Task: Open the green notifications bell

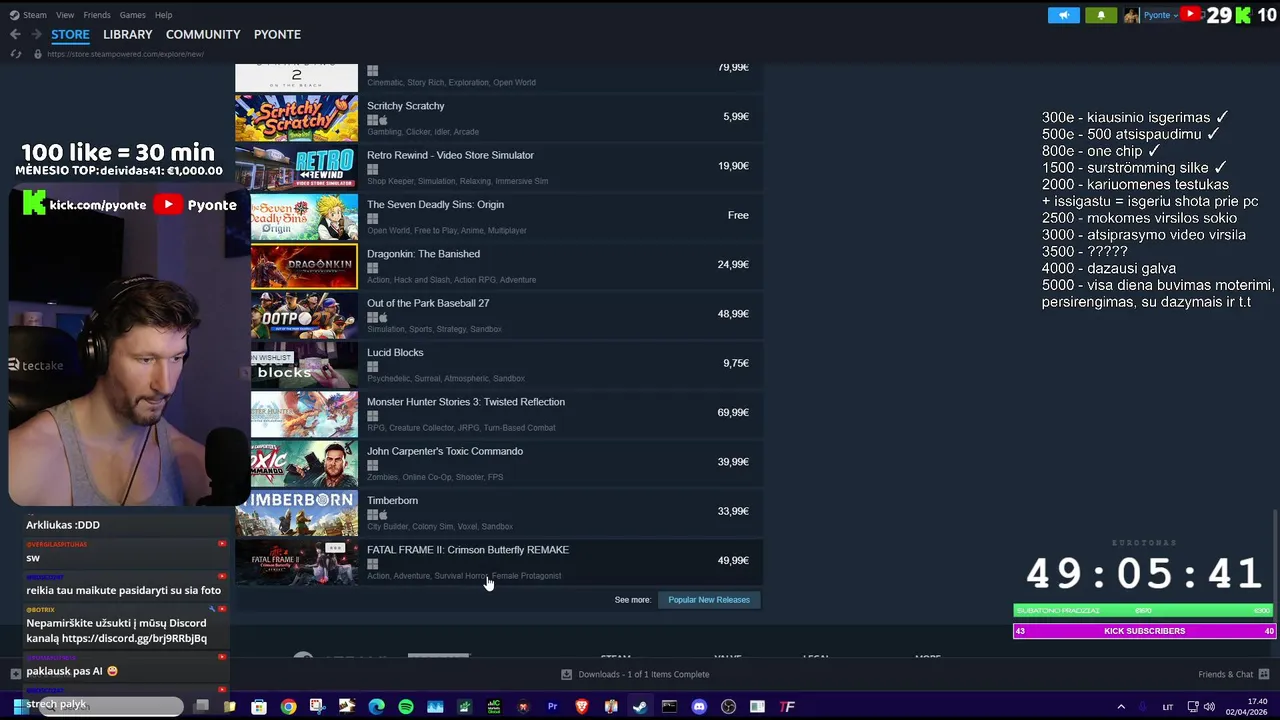Action: [x=1101, y=15]
